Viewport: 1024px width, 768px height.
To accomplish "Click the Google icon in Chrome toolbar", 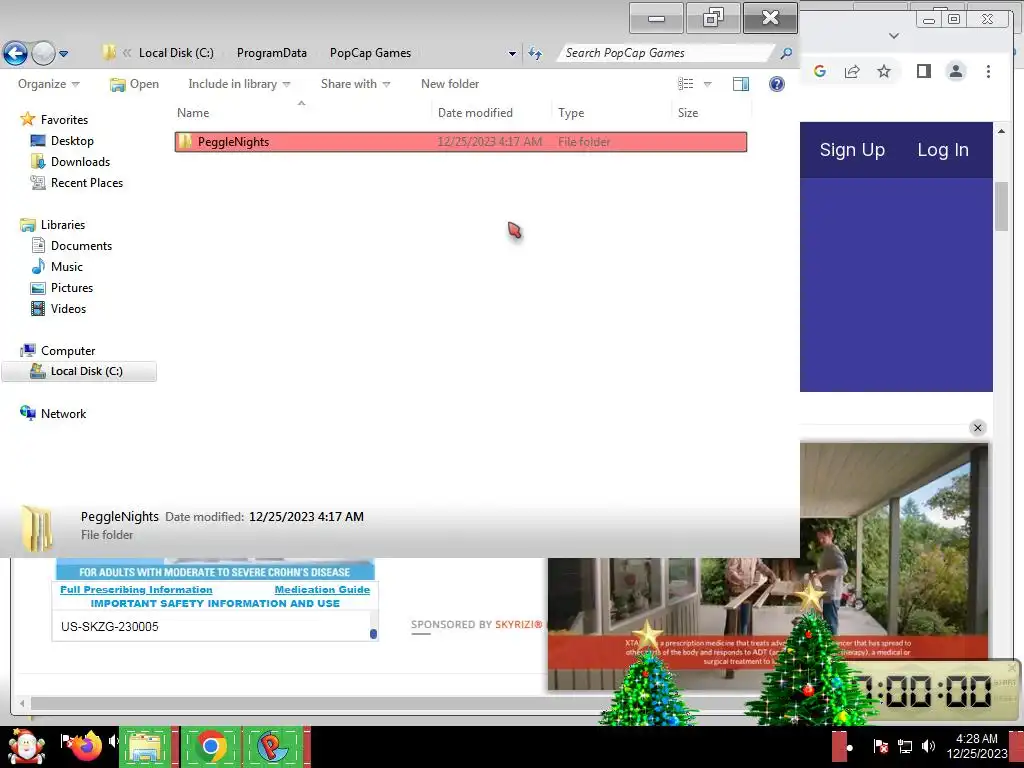I will (820, 71).
